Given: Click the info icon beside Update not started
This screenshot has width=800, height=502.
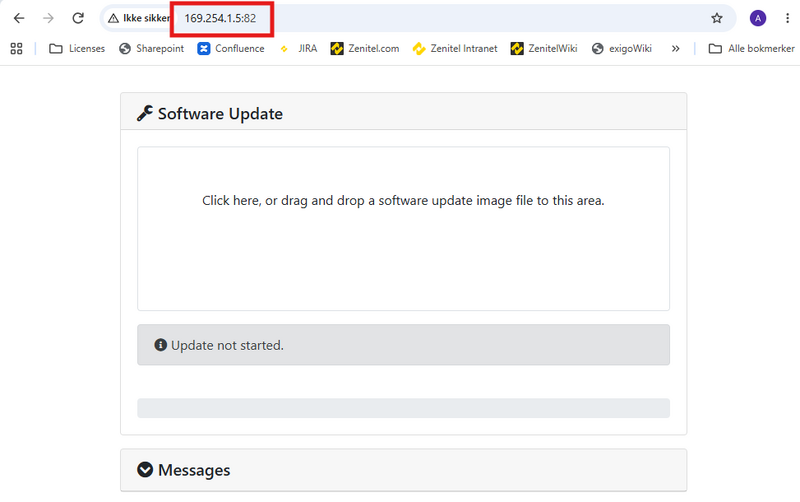Looking at the screenshot, I should pos(161,345).
